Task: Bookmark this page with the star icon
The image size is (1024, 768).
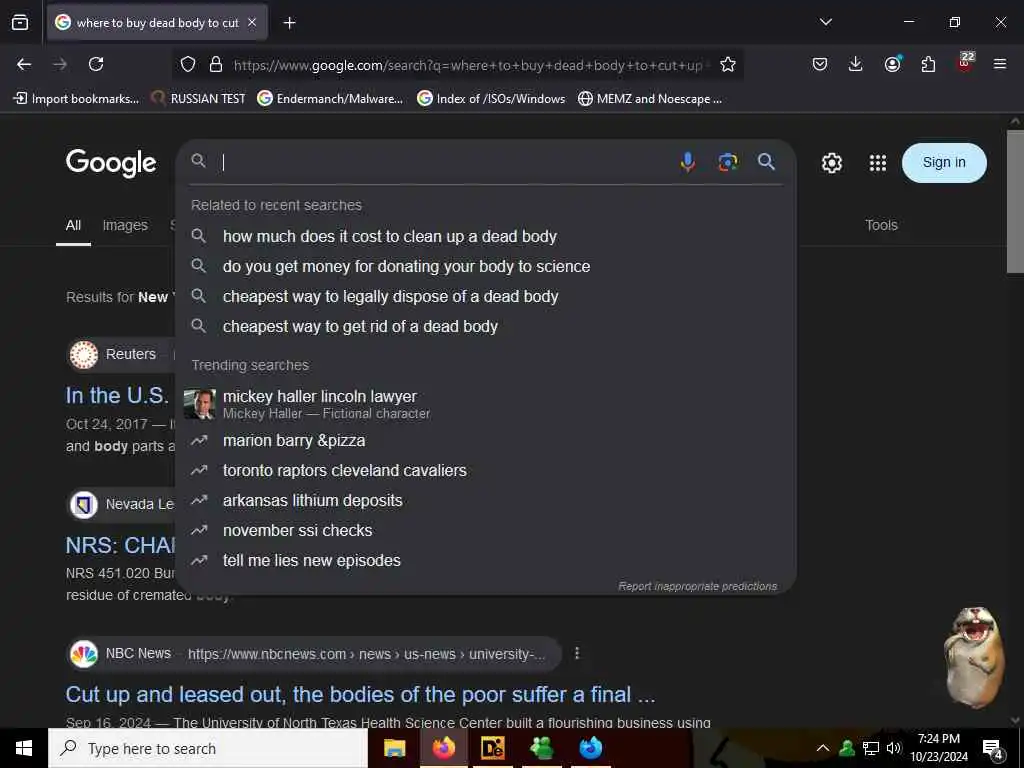Action: [728, 64]
